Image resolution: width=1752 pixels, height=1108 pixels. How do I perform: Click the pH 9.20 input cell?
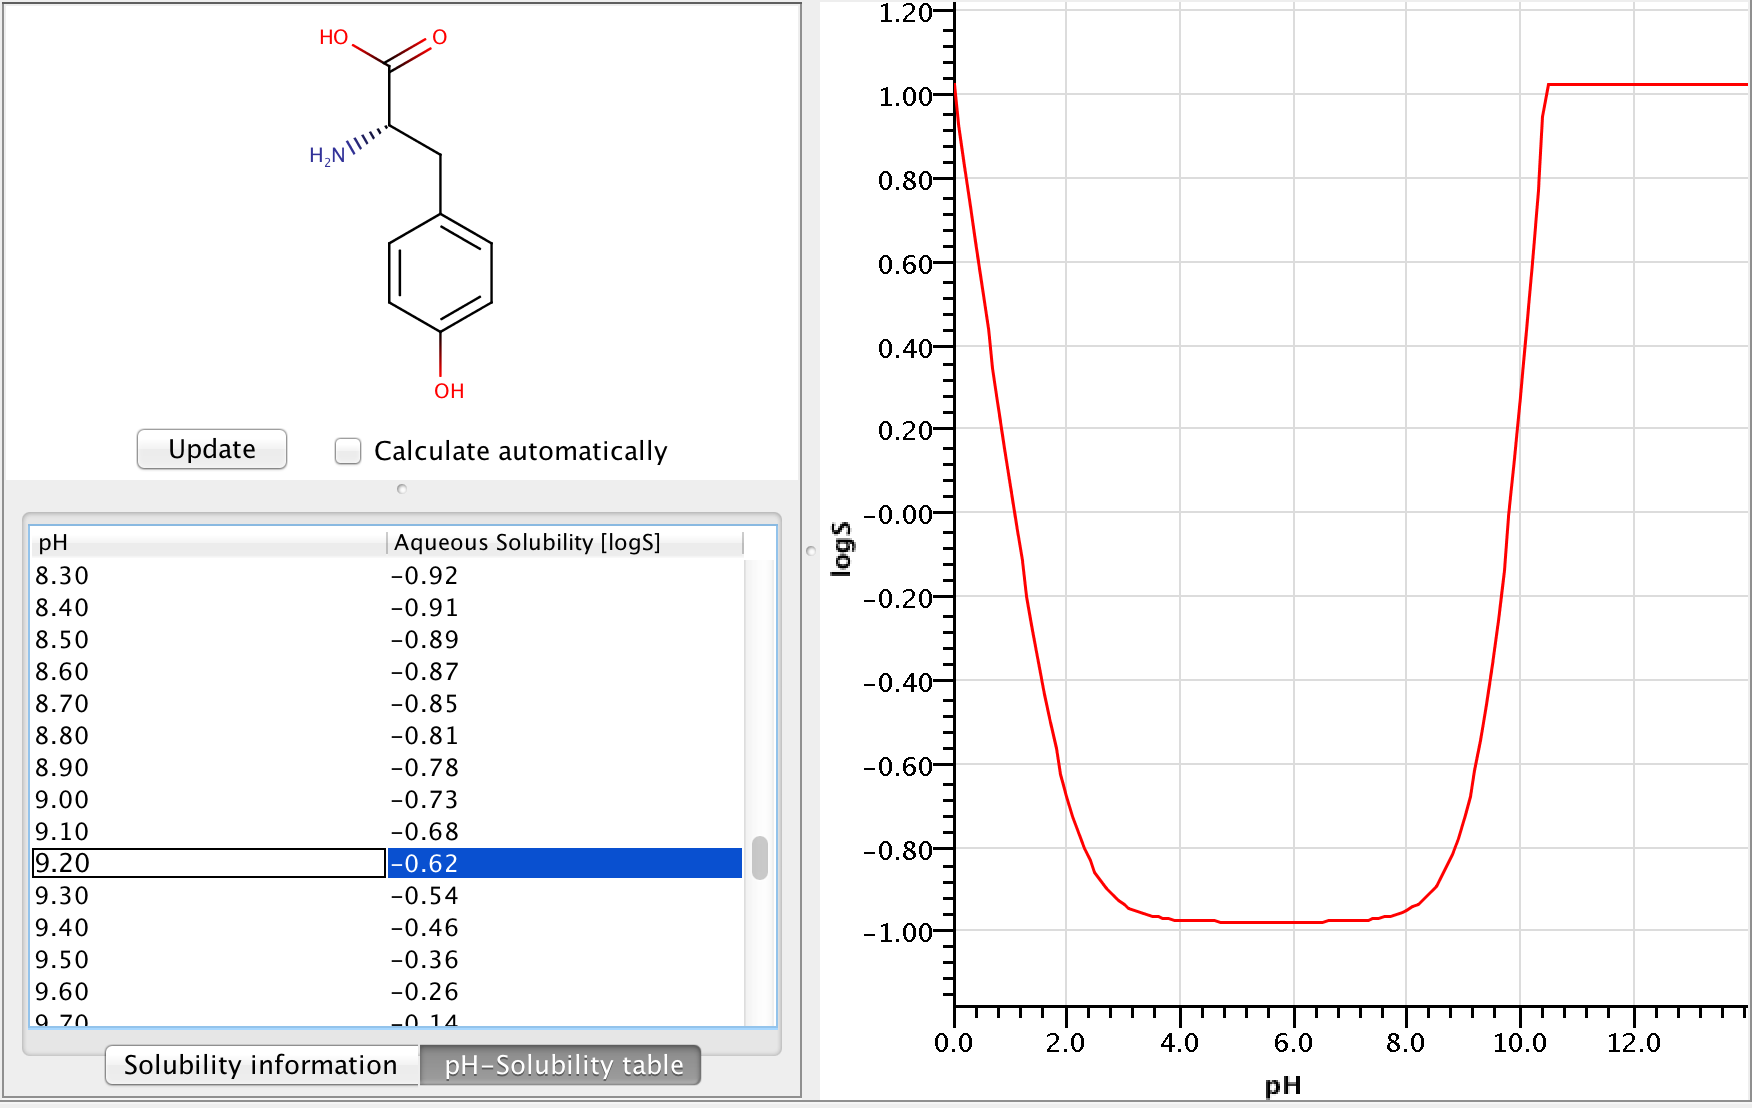tap(208, 863)
